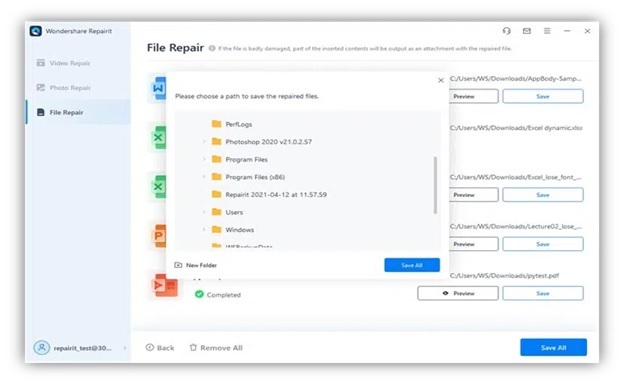Expand the account arrow chevron
The height and width of the screenshot is (384, 624).
point(125,348)
